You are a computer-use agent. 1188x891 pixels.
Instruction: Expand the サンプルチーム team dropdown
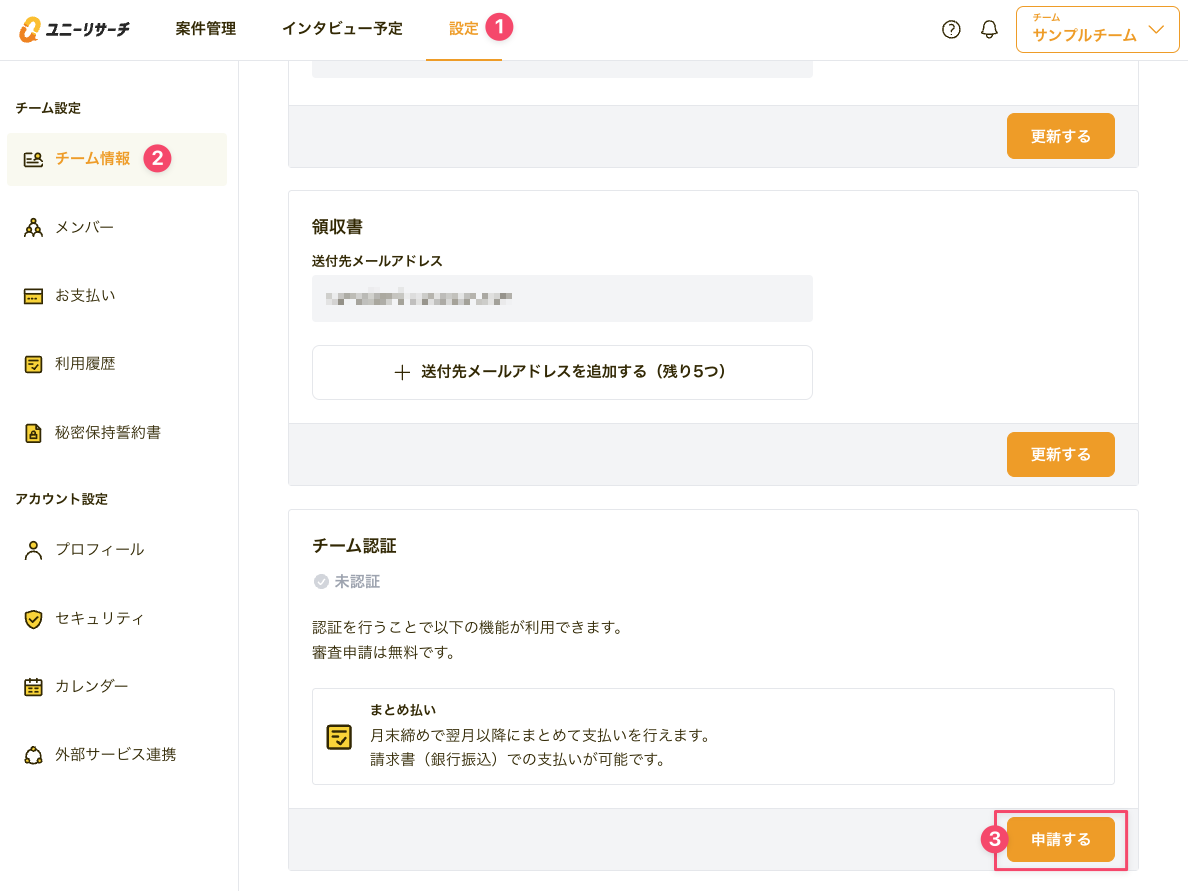click(1097, 30)
